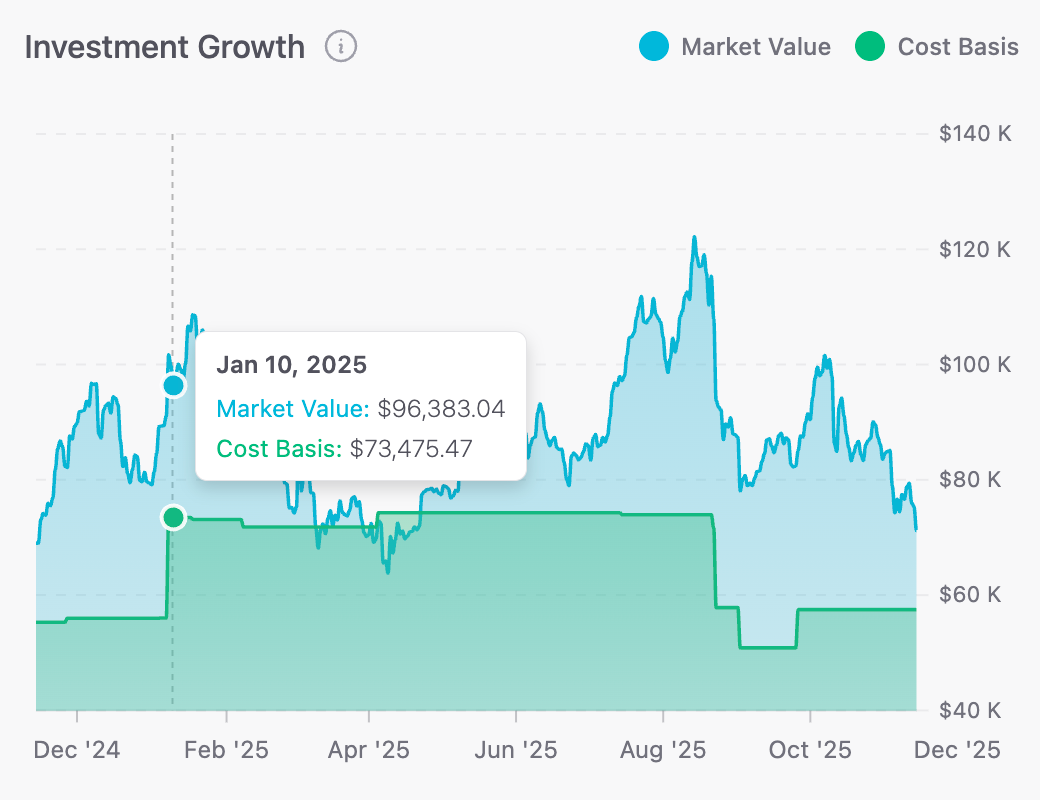The image size is (1040, 800).
Task: Click the green cost basis marker on Jan 10
Action: click(x=173, y=517)
